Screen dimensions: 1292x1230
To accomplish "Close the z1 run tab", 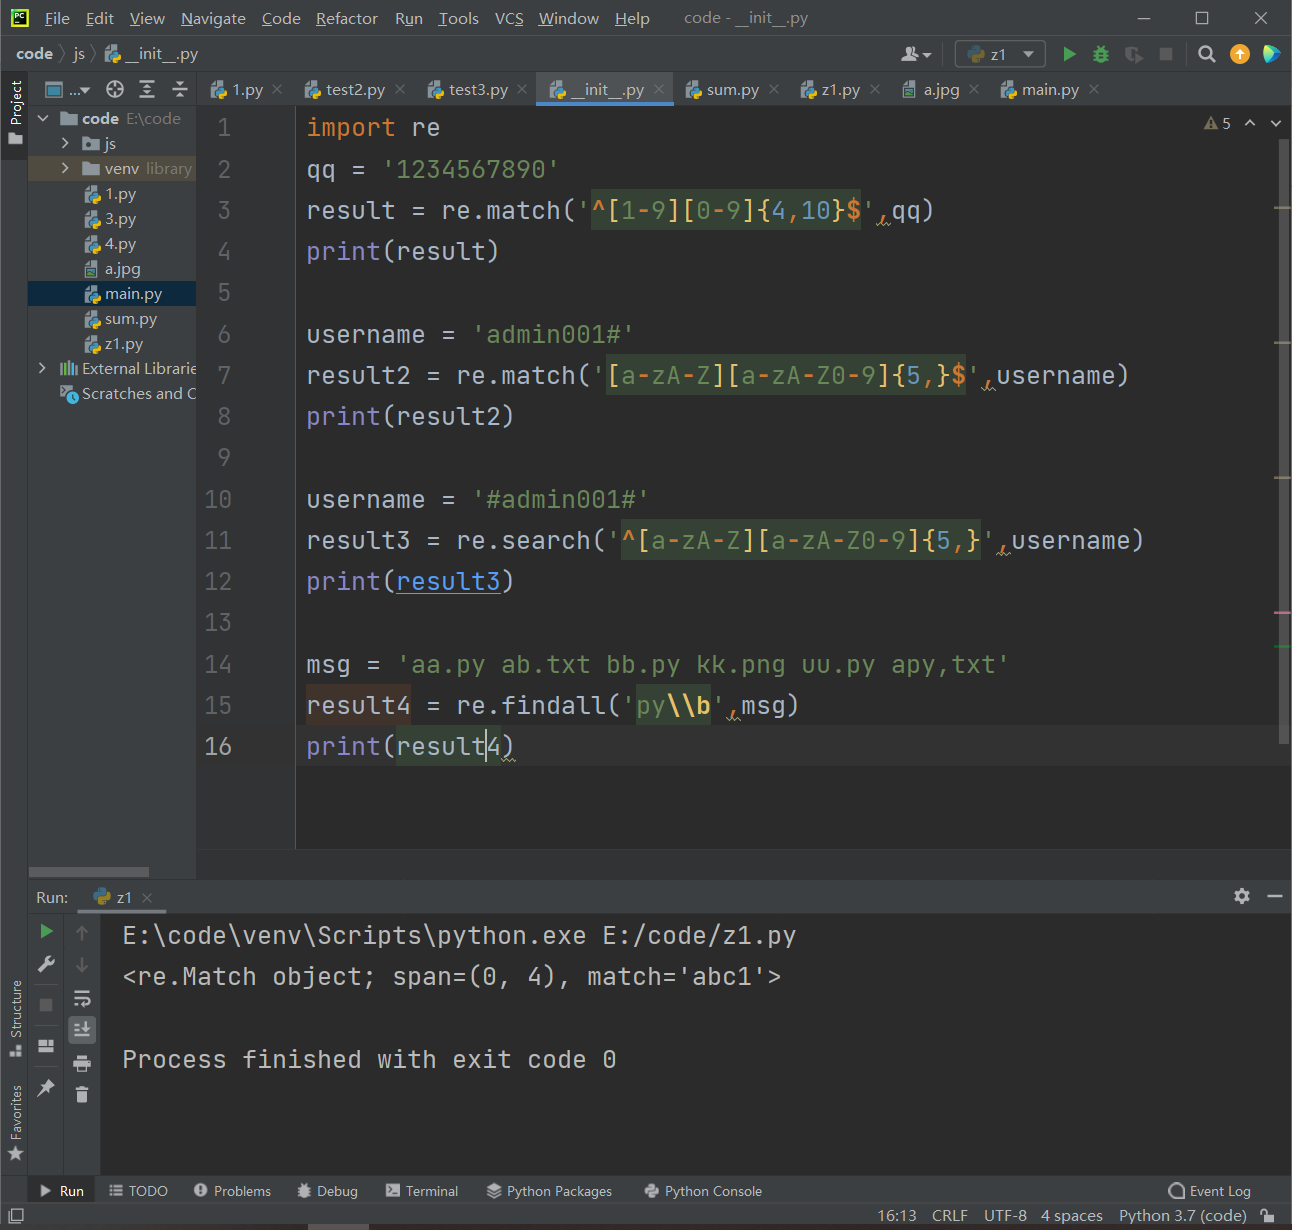I will click(x=147, y=897).
